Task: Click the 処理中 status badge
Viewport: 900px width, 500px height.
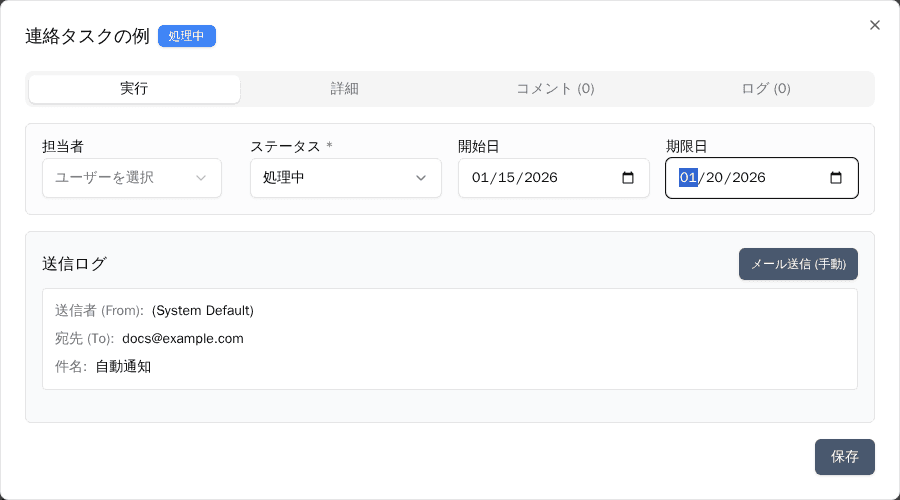Action: click(x=187, y=36)
